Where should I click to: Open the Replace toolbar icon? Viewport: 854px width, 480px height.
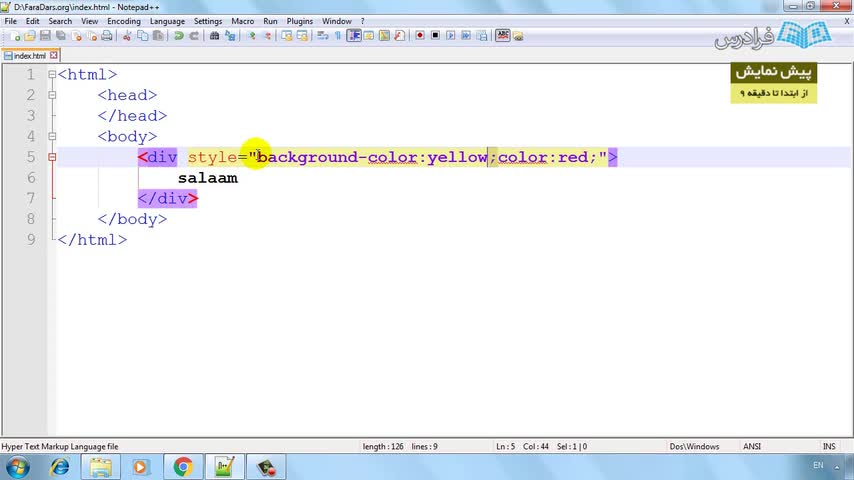[x=230, y=36]
